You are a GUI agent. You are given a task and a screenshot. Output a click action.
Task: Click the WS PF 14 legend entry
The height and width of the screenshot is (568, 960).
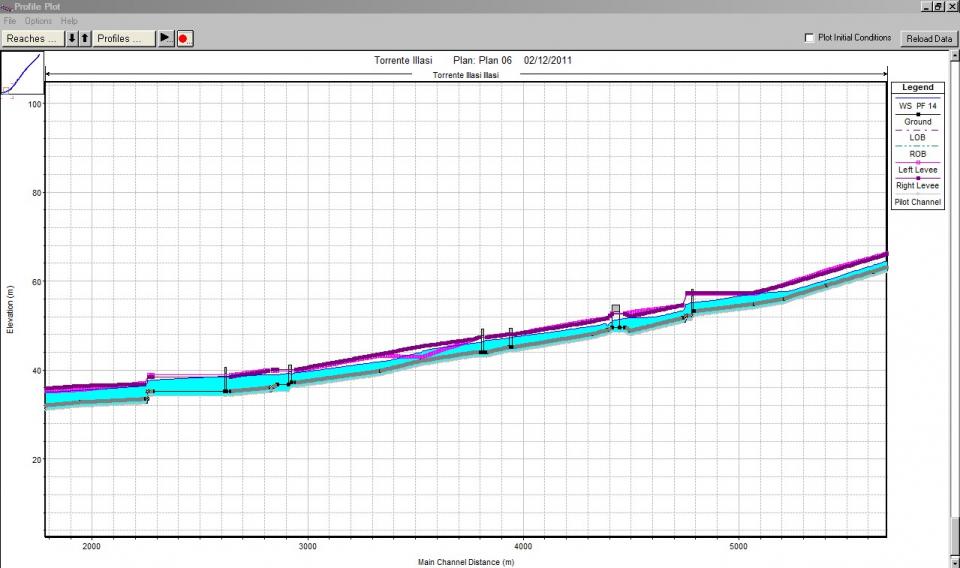(x=918, y=105)
